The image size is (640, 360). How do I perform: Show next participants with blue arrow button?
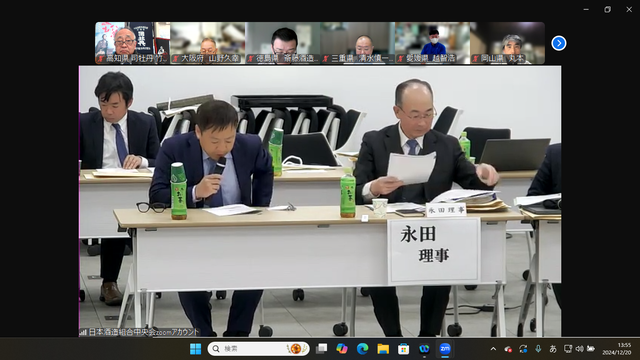pyautogui.click(x=558, y=43)
